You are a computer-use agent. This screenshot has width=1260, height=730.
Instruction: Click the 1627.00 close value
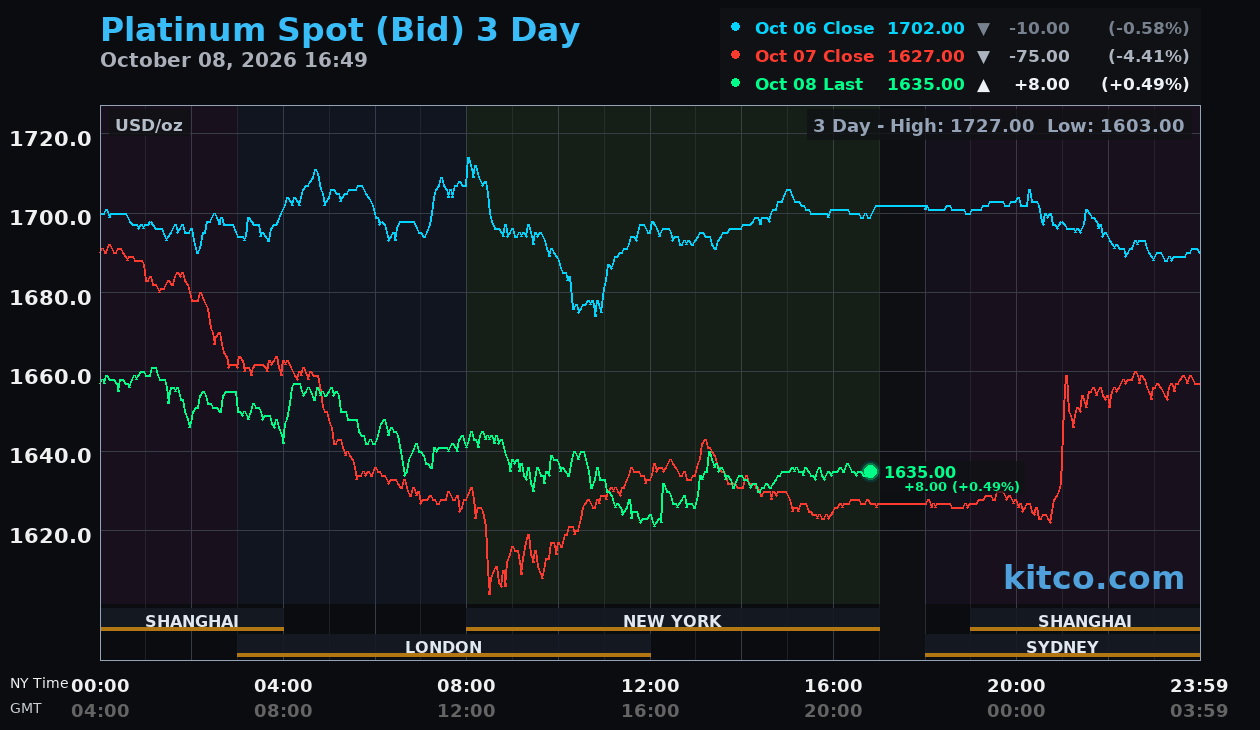tap(926, 56)
